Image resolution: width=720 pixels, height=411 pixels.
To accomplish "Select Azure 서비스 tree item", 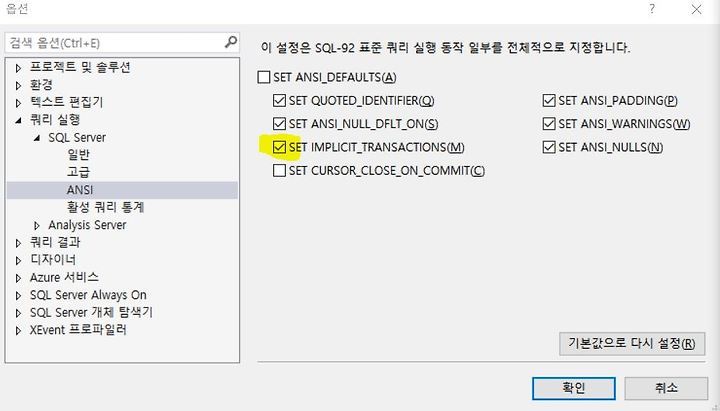I will (x=64, y=277).
